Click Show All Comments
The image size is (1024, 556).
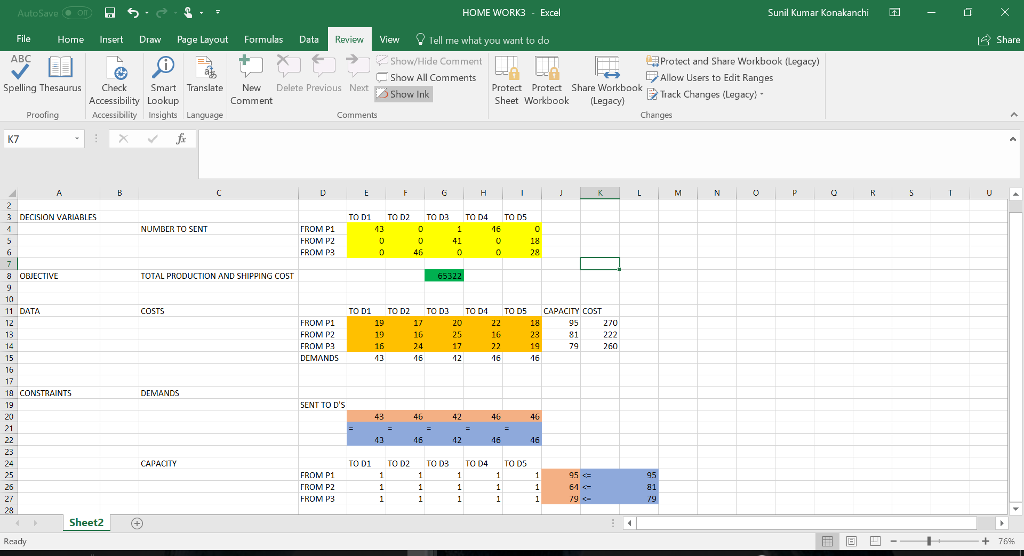coord(426,77)
